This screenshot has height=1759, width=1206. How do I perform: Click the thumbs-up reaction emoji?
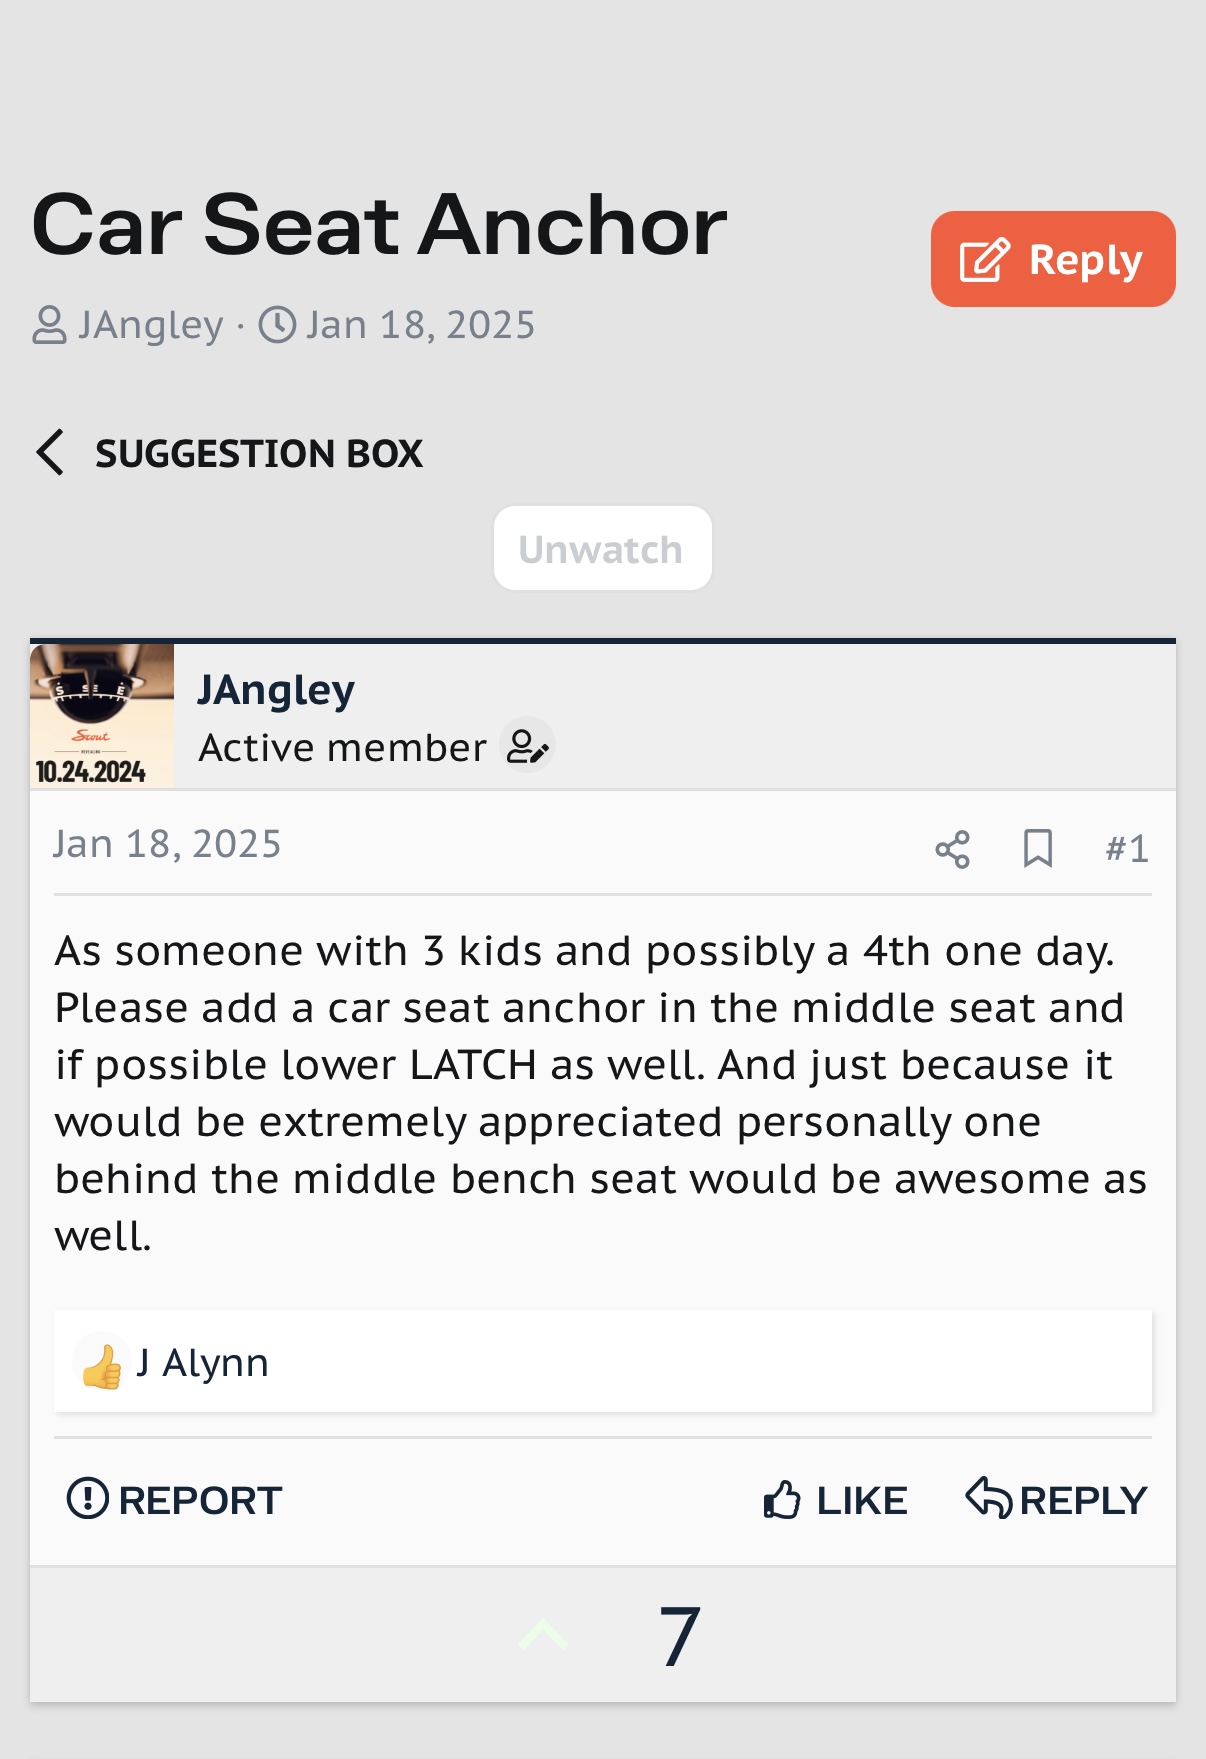(102, 1366)
